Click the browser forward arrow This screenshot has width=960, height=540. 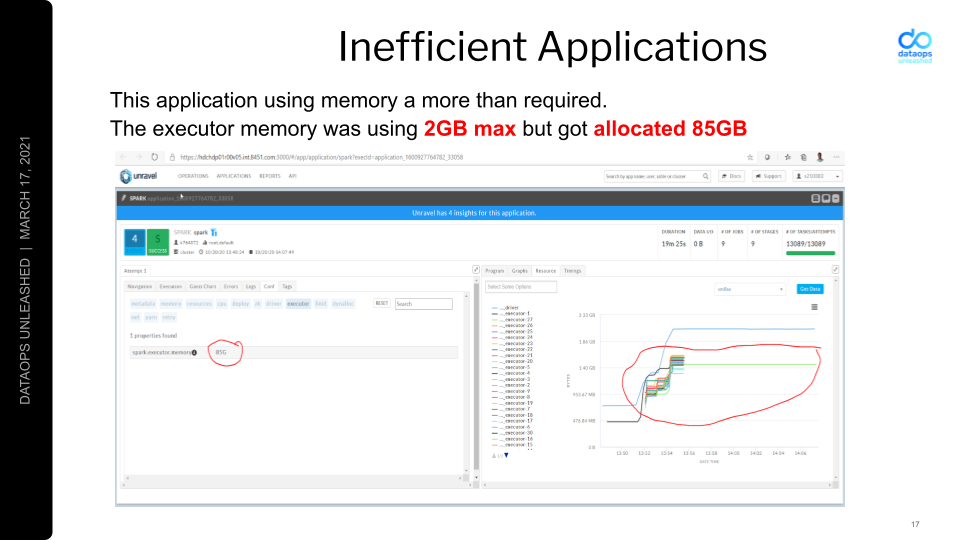(x=138, y=157)
